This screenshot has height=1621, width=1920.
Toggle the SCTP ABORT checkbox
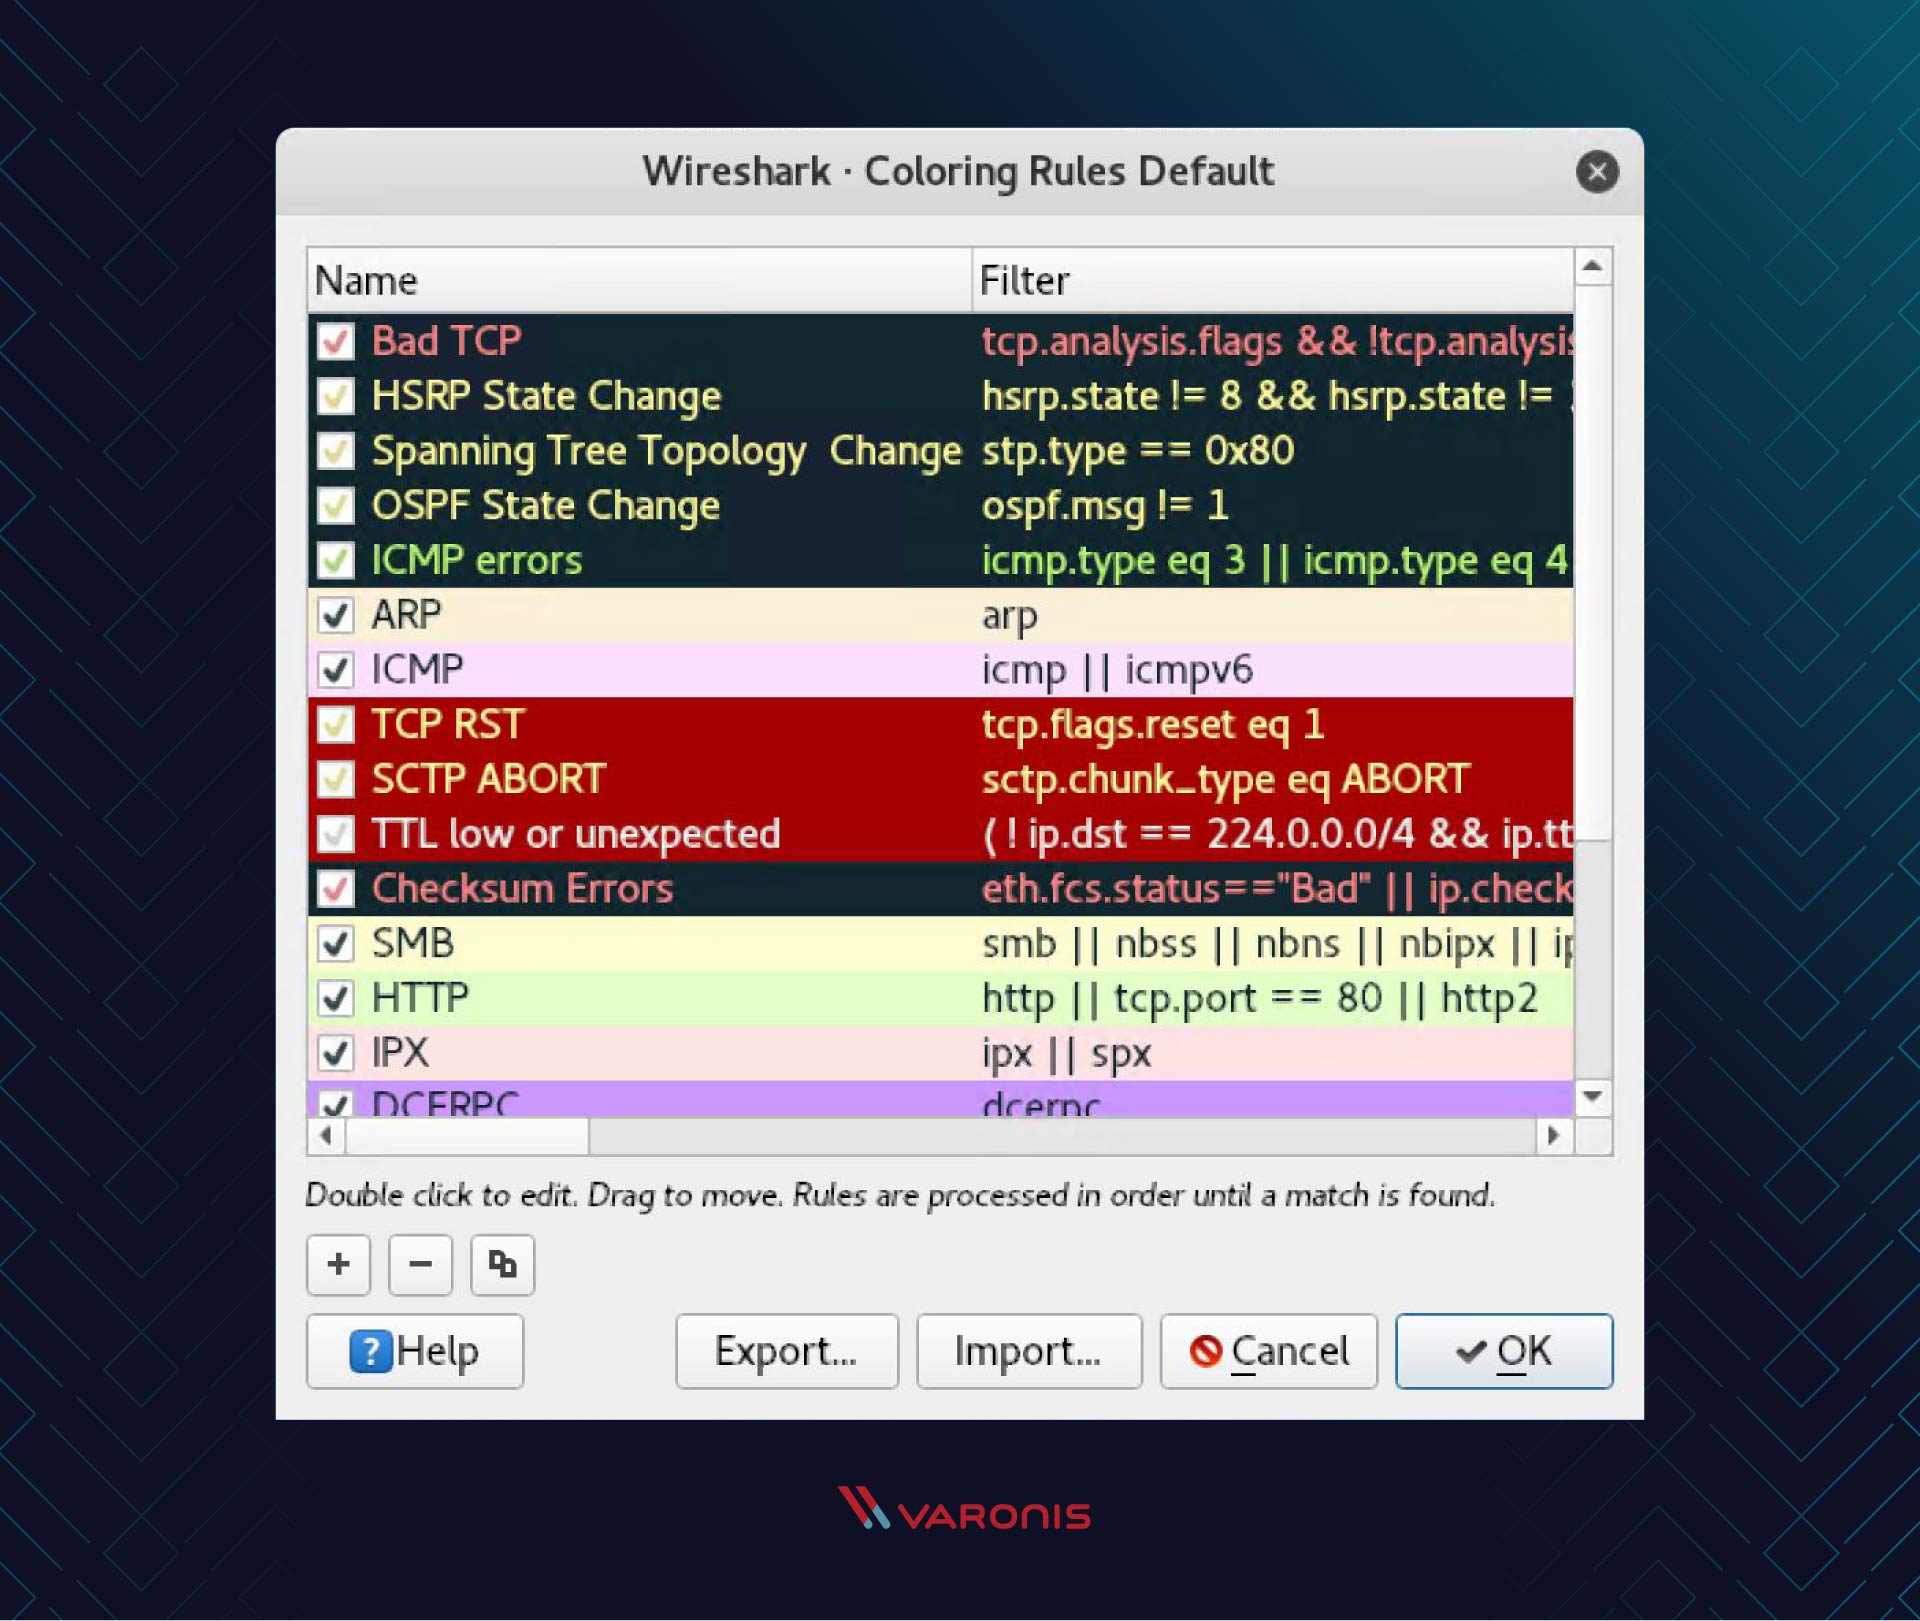tap(335, 779)
